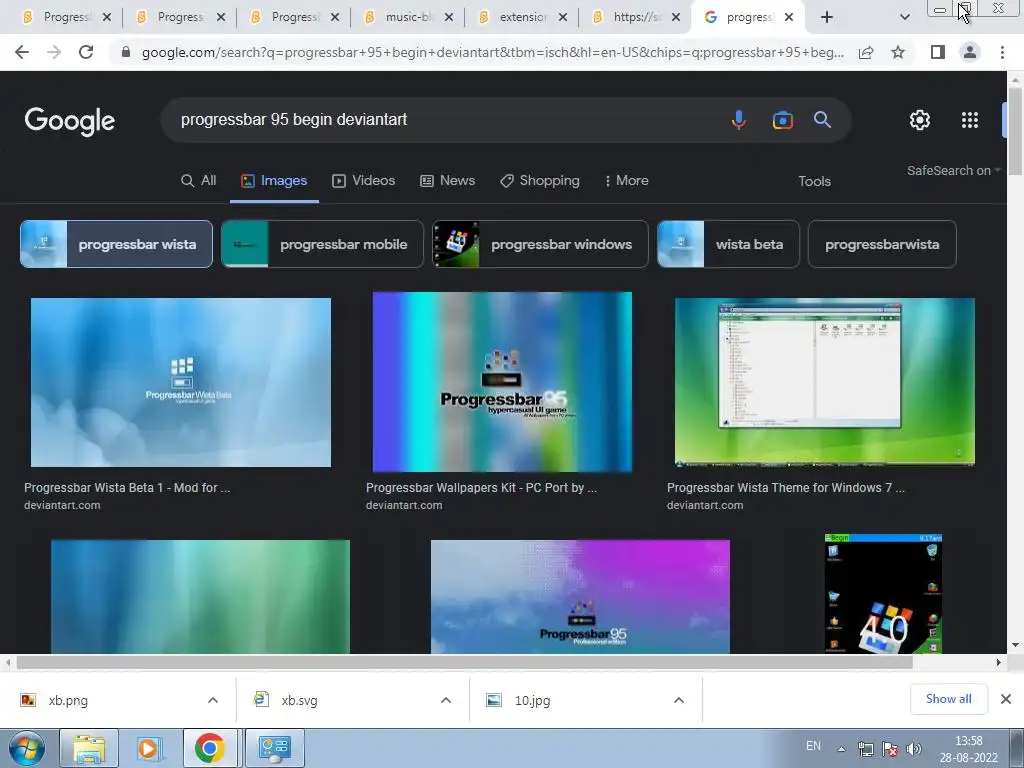The height and width of the screenshot is (768, 1024).
Task: Switch to Videos results
Action: (364, 181)
